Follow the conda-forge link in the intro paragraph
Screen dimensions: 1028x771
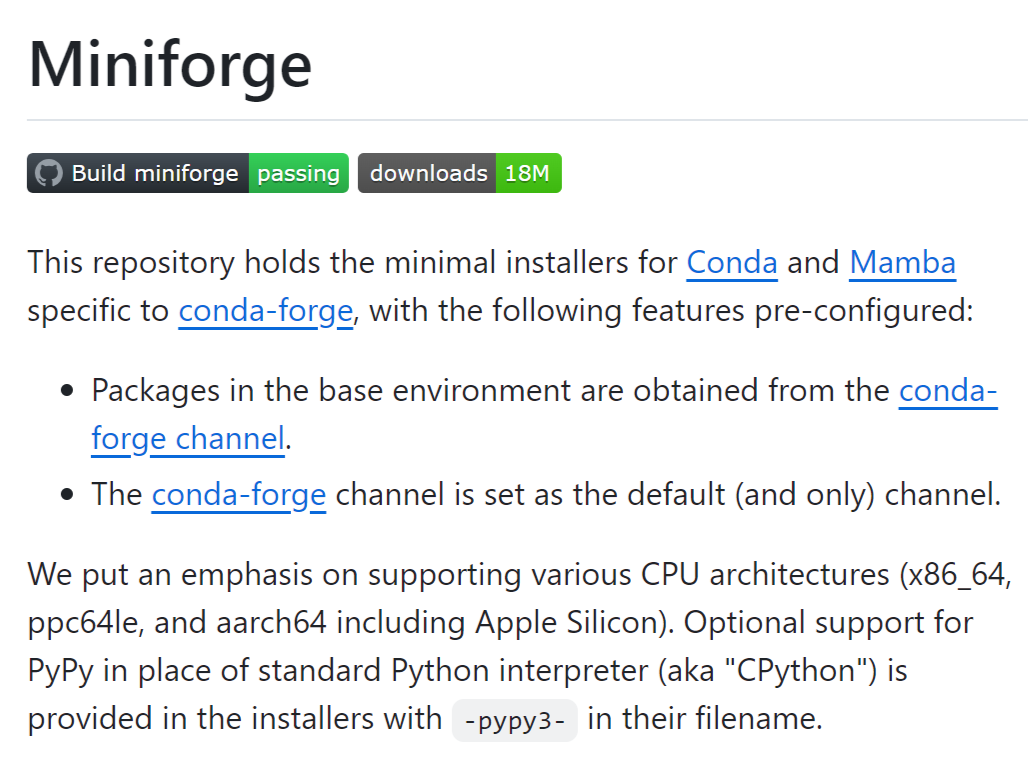click(x=265, y=311)
